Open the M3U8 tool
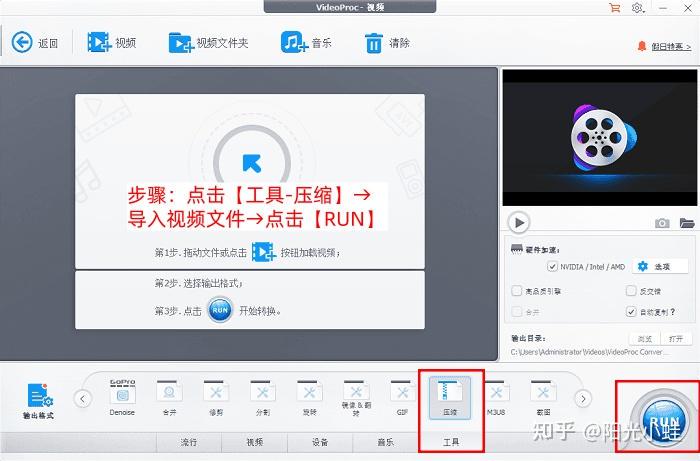Screen dimensions: 700x461 click(497, 393)
